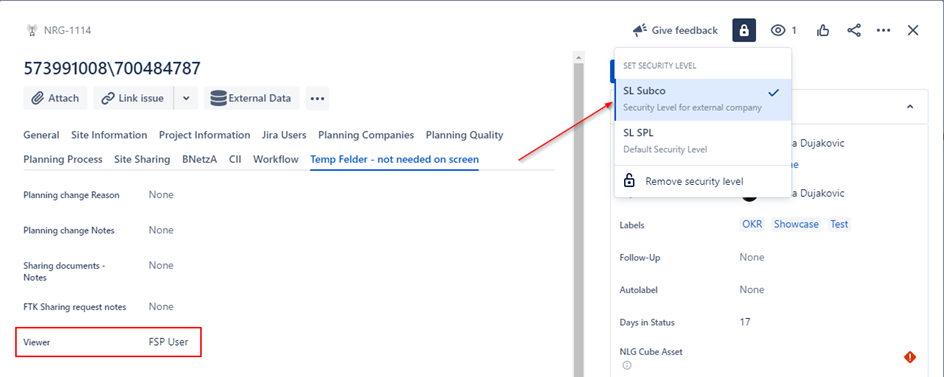Collapse the details panel chevron
944x377 pixels.
[910, 107]
